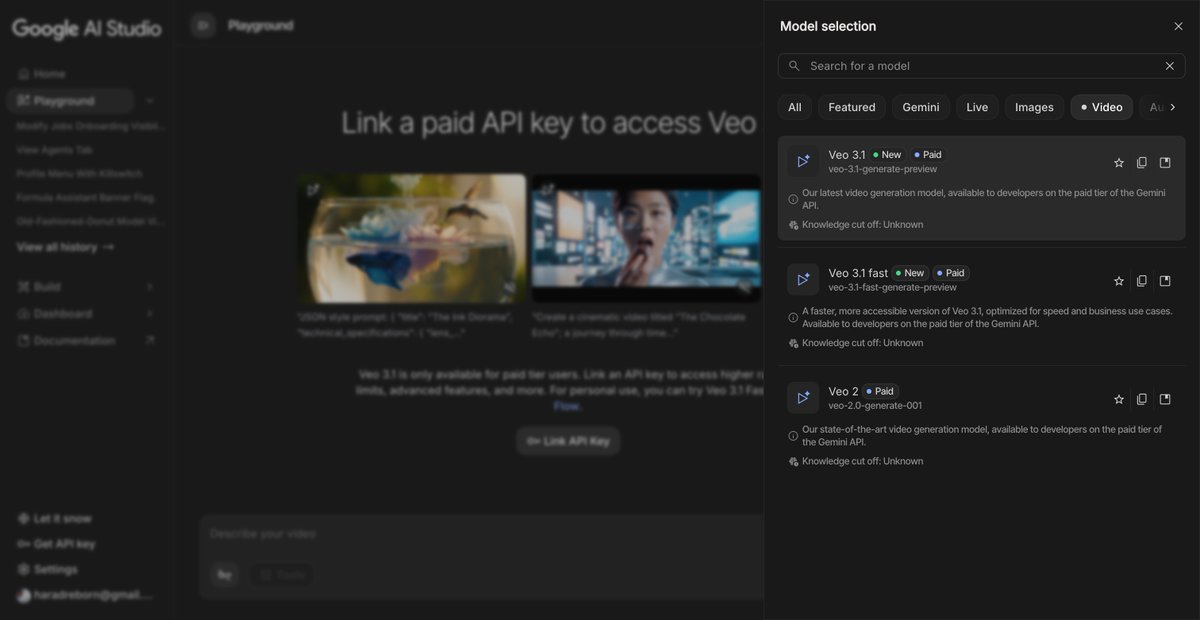
Task: Select the Playground icon in the sidebar
Action: tap(22, 100)
